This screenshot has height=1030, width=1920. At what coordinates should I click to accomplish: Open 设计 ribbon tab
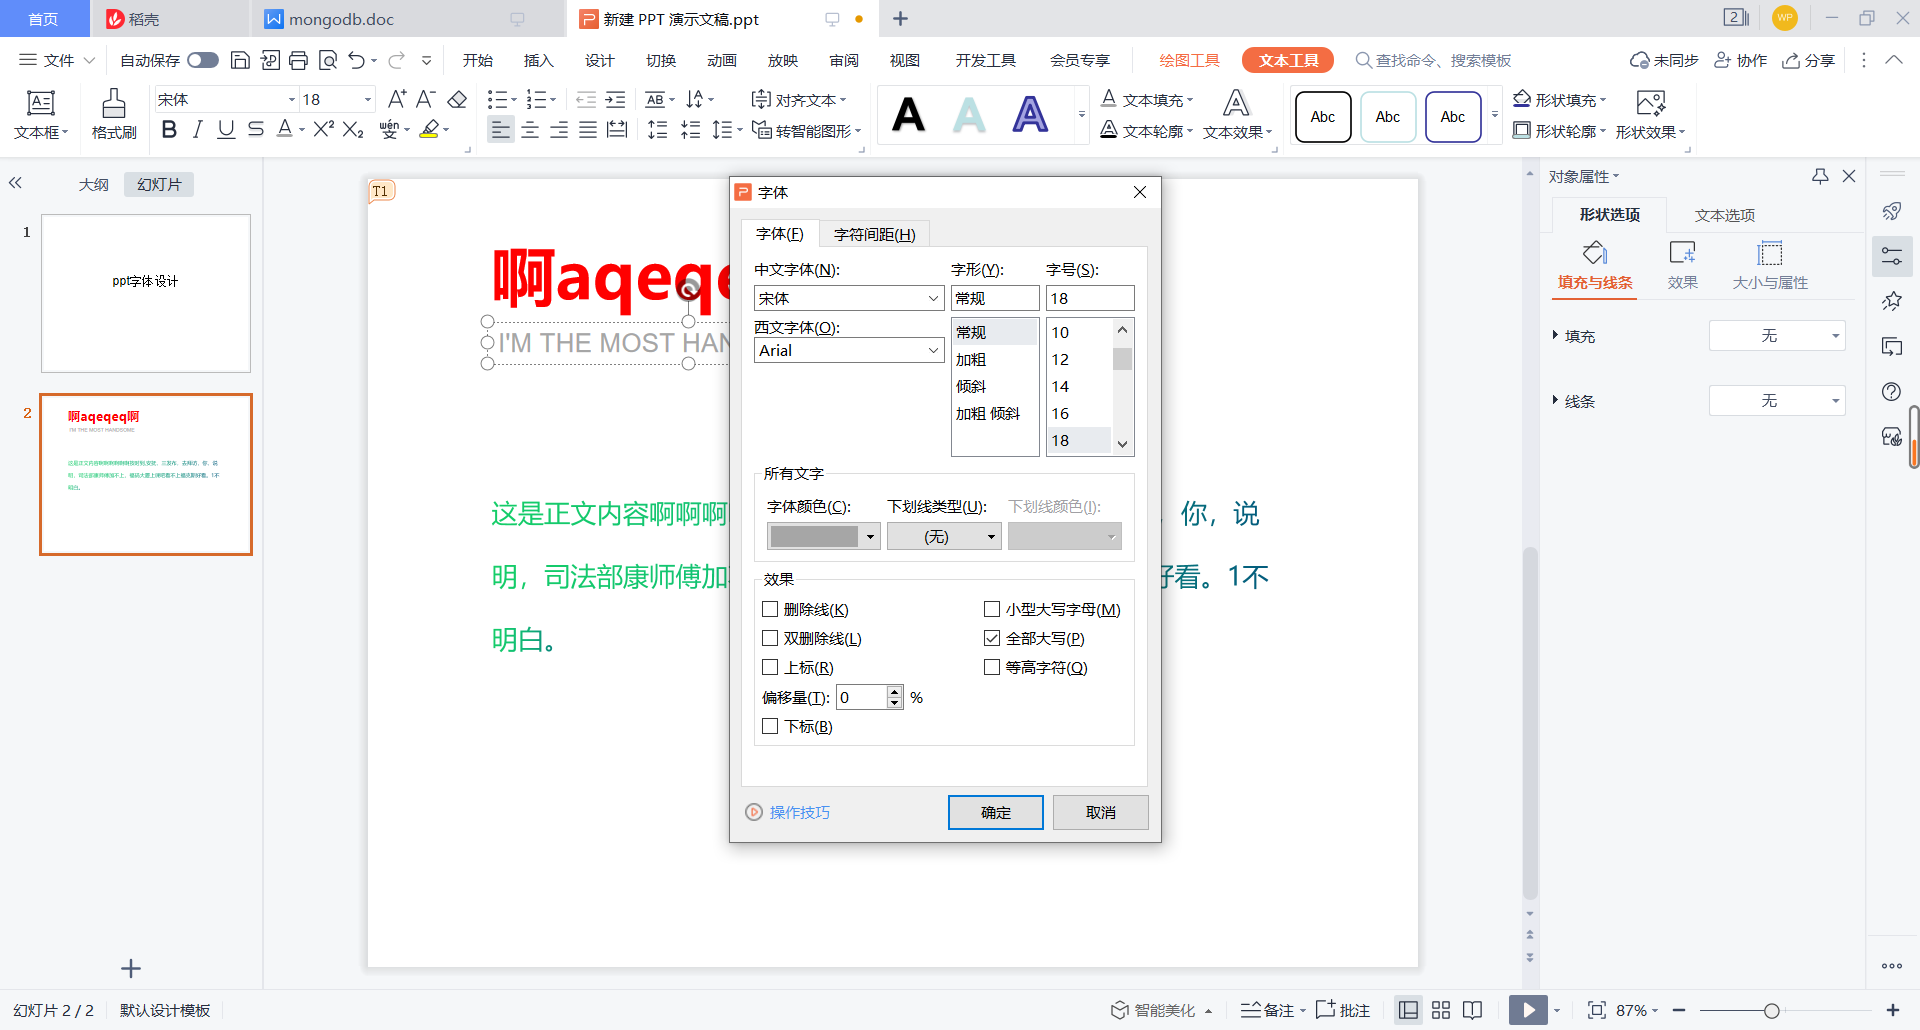(599, 60)
